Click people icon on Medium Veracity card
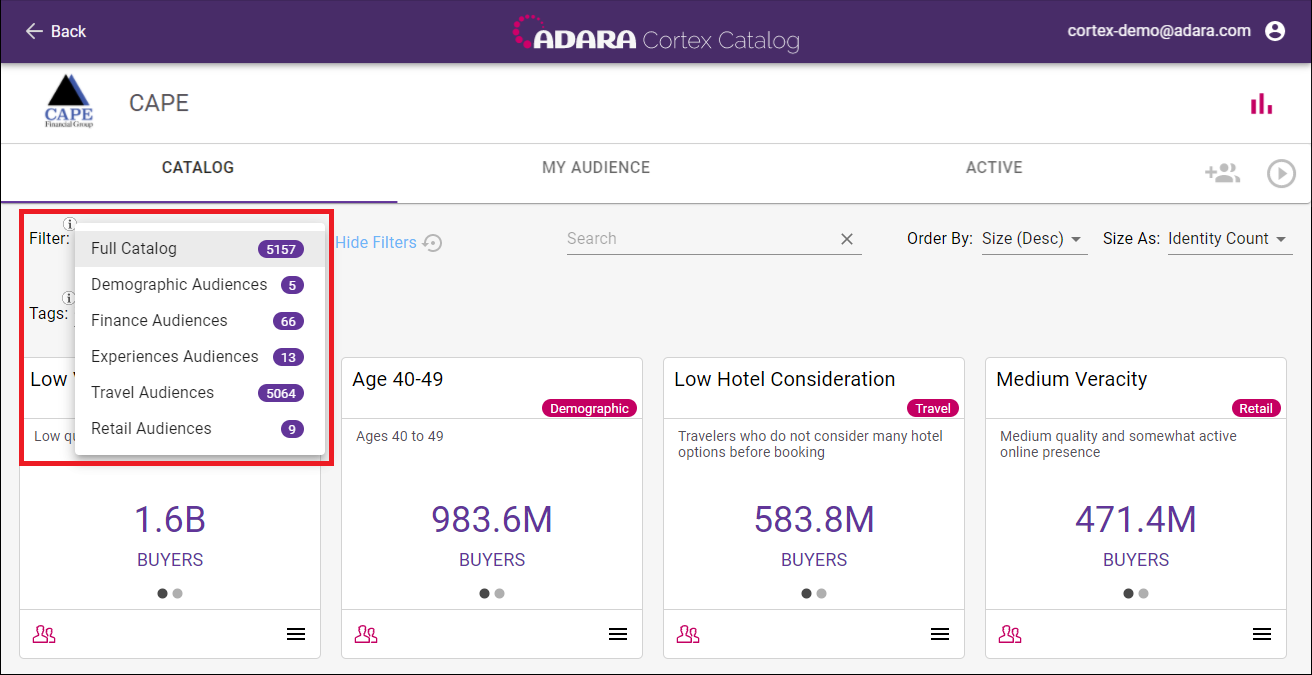Viewport: 1312px width, 675px height. click(1010, 634)
